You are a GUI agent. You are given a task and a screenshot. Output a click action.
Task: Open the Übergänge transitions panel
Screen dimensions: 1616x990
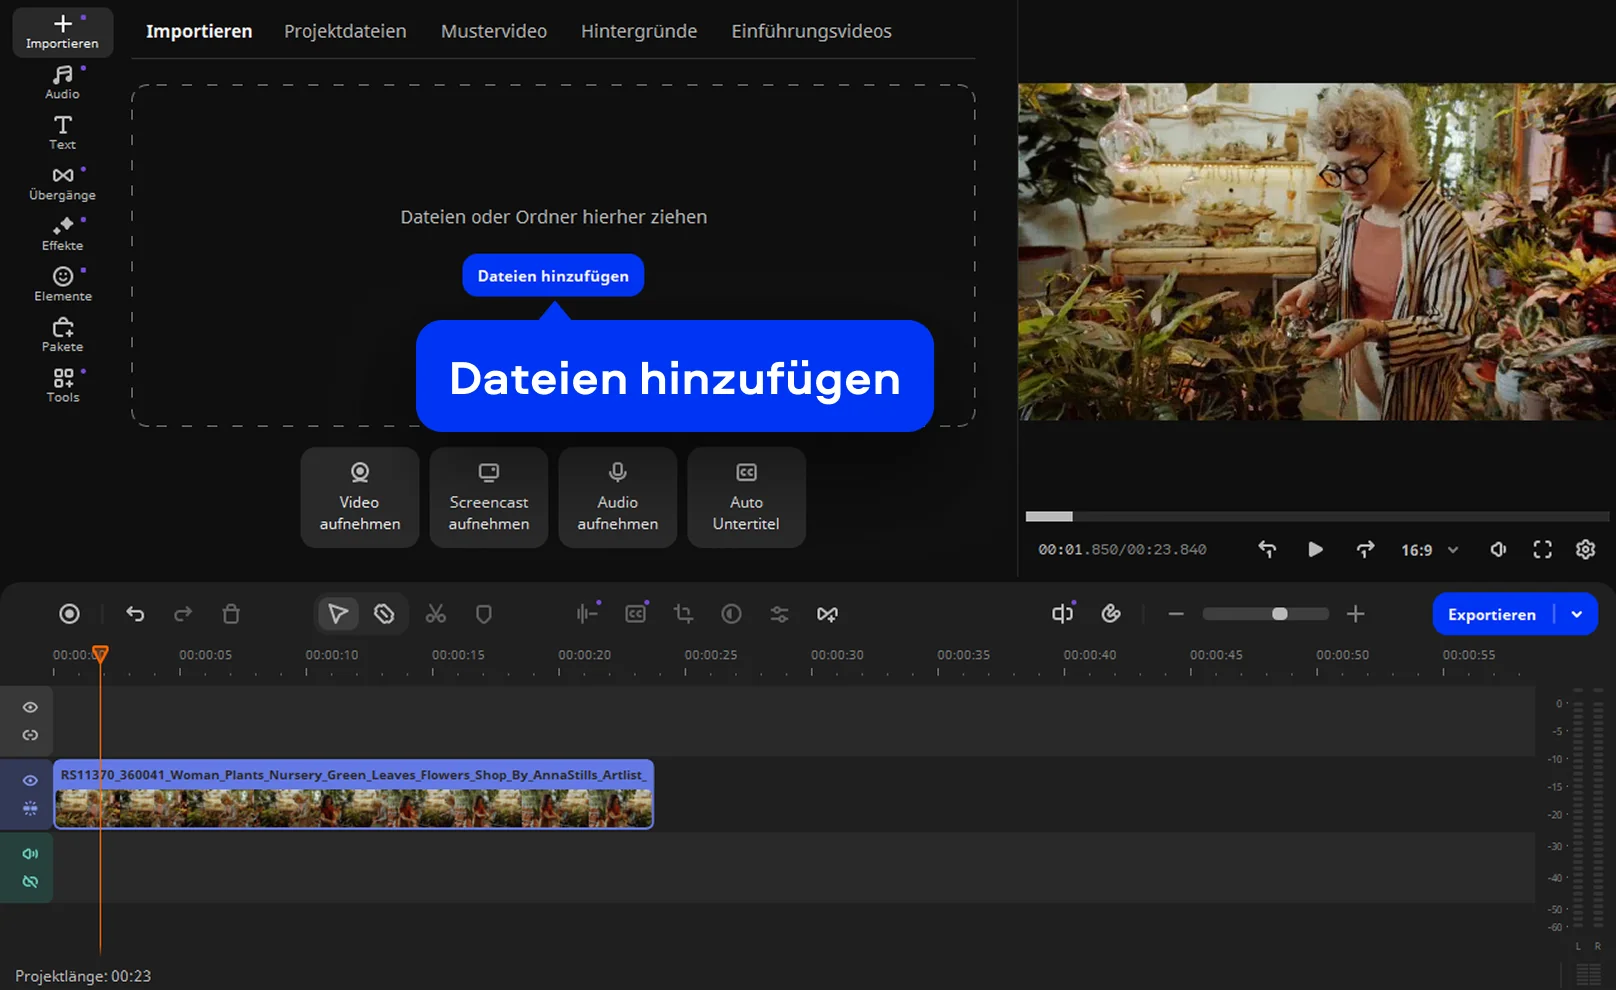62,184
